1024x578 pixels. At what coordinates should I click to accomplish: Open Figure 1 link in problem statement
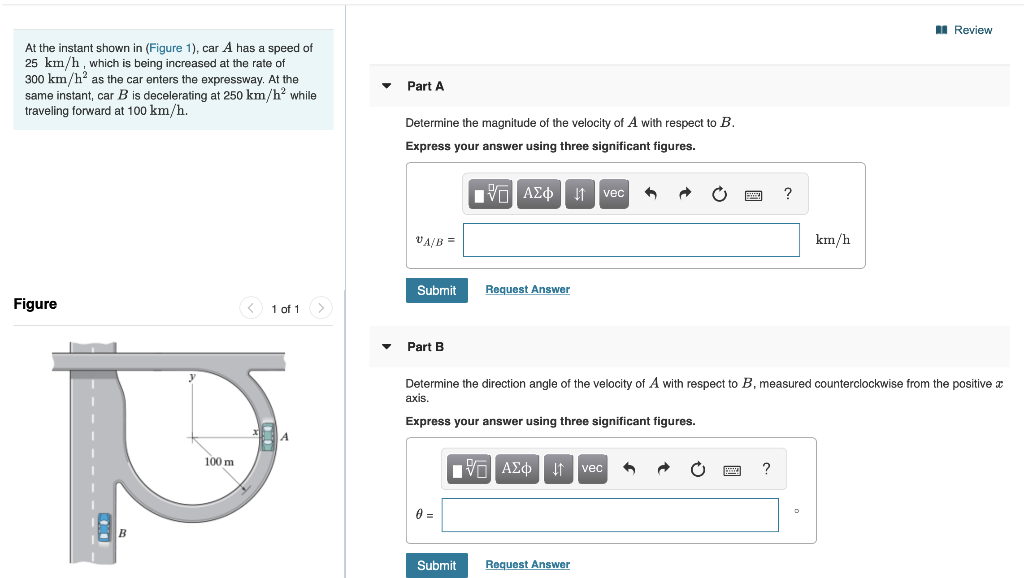pos(170,48)
